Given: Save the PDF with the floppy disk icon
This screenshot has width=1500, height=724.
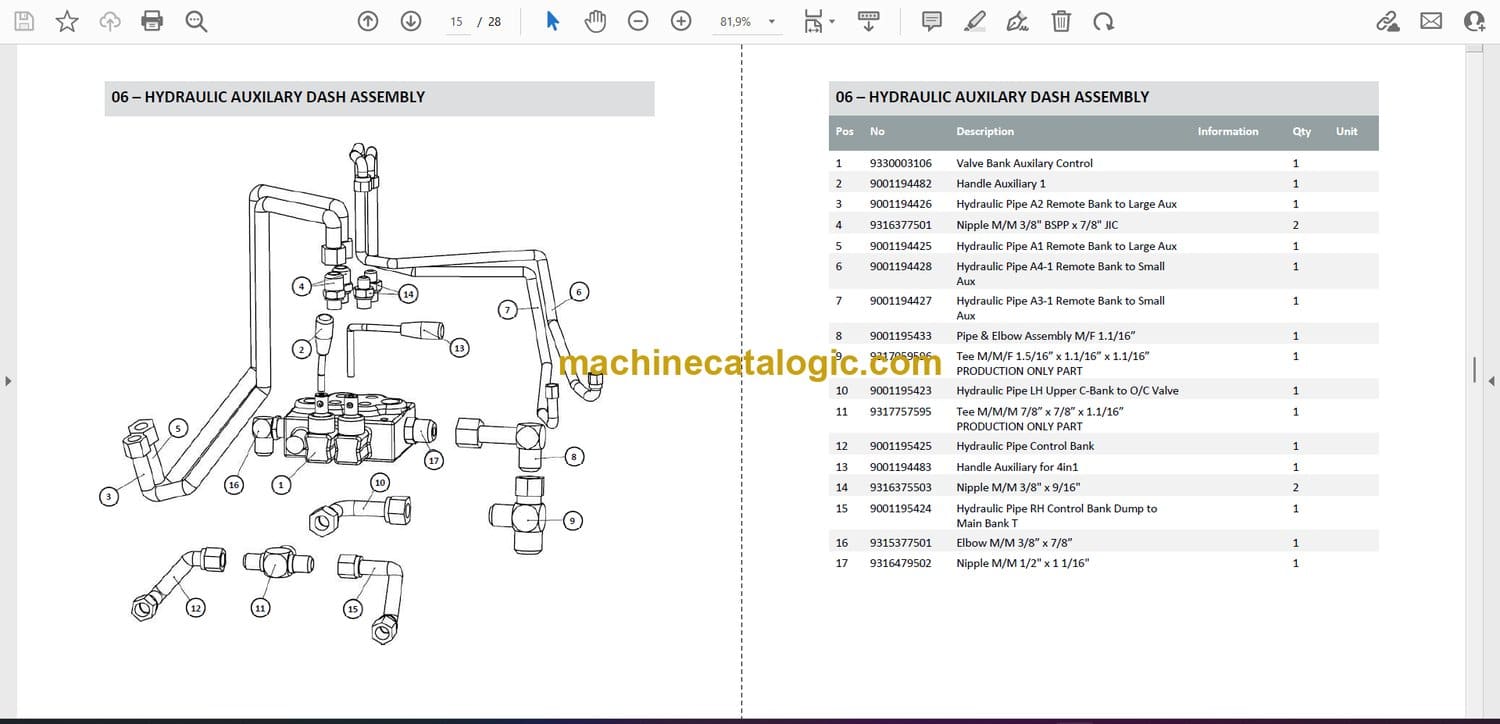Looking at the screenshot, I should click(x=24, y=21).
